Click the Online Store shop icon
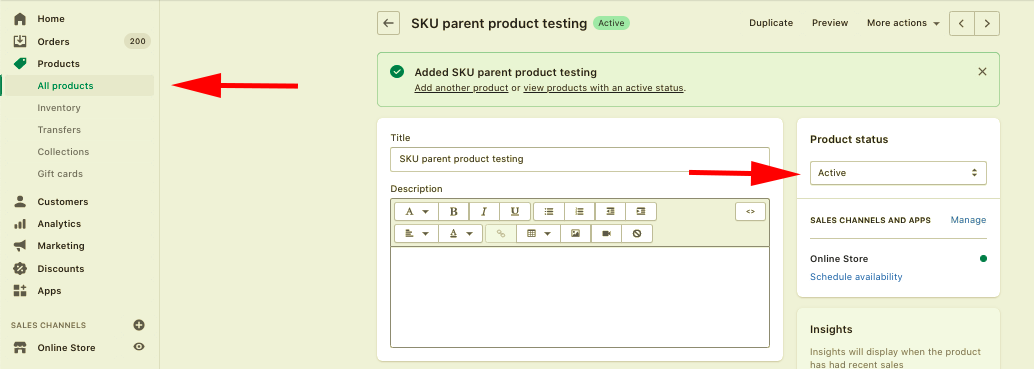This screenshot has height=369, width=1034. [20, 348]
